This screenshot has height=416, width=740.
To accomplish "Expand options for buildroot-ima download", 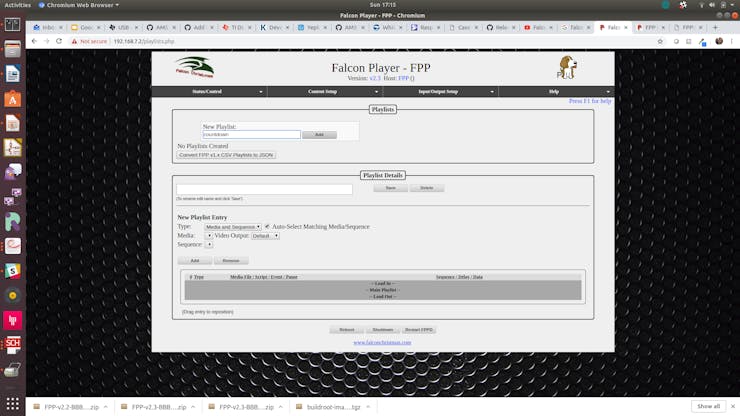I will (368, 407).
